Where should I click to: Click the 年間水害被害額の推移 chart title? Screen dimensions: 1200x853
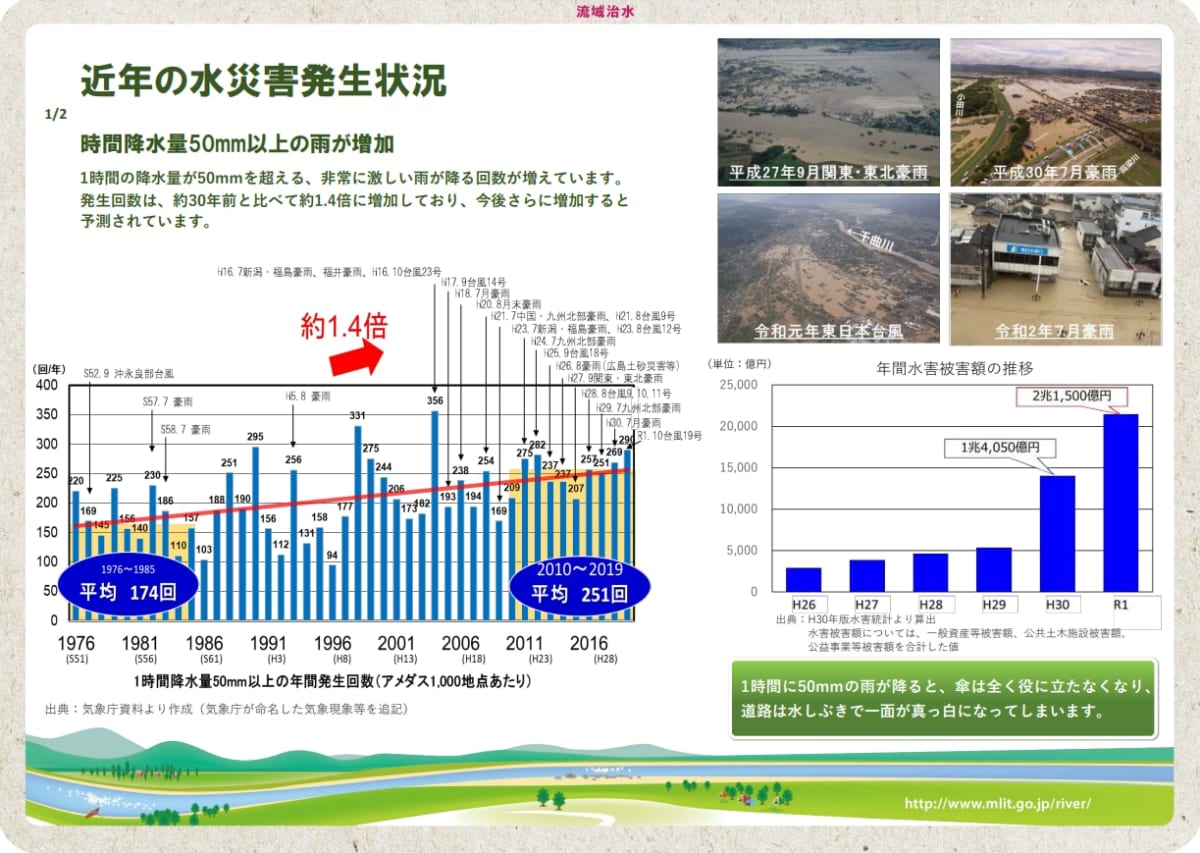(x=940, y=367)
